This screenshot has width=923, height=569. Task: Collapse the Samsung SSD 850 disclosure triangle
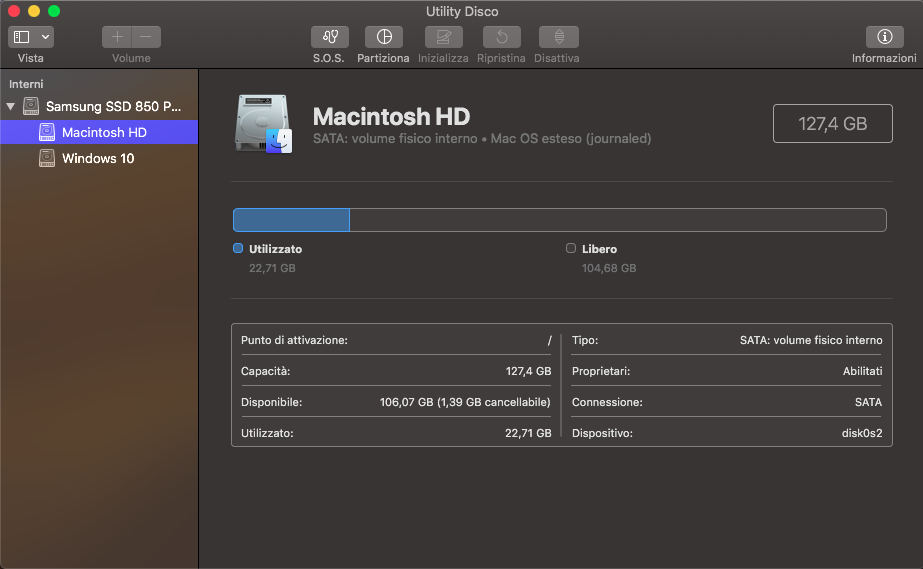pos(11,107)
